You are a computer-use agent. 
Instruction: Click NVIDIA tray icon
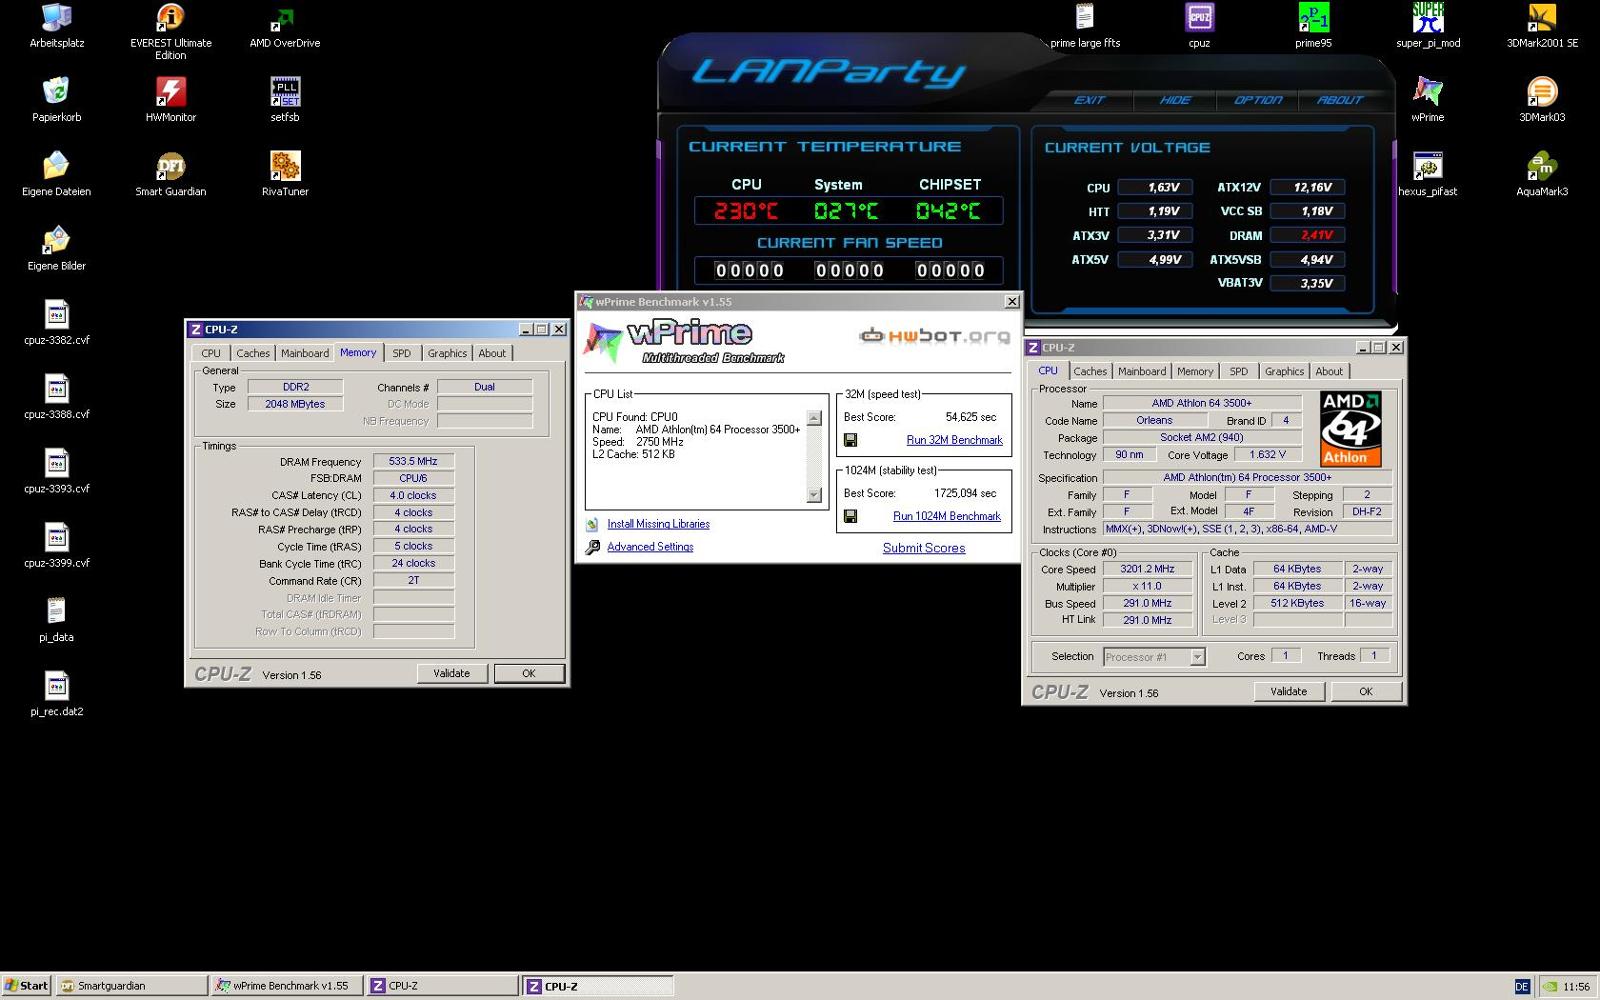tap(1549, 987)
